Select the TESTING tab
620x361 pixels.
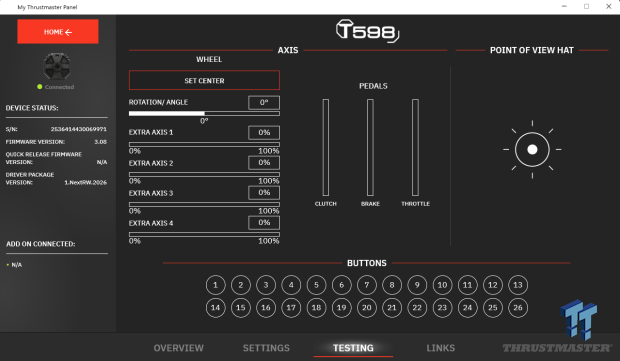point(353,348)
